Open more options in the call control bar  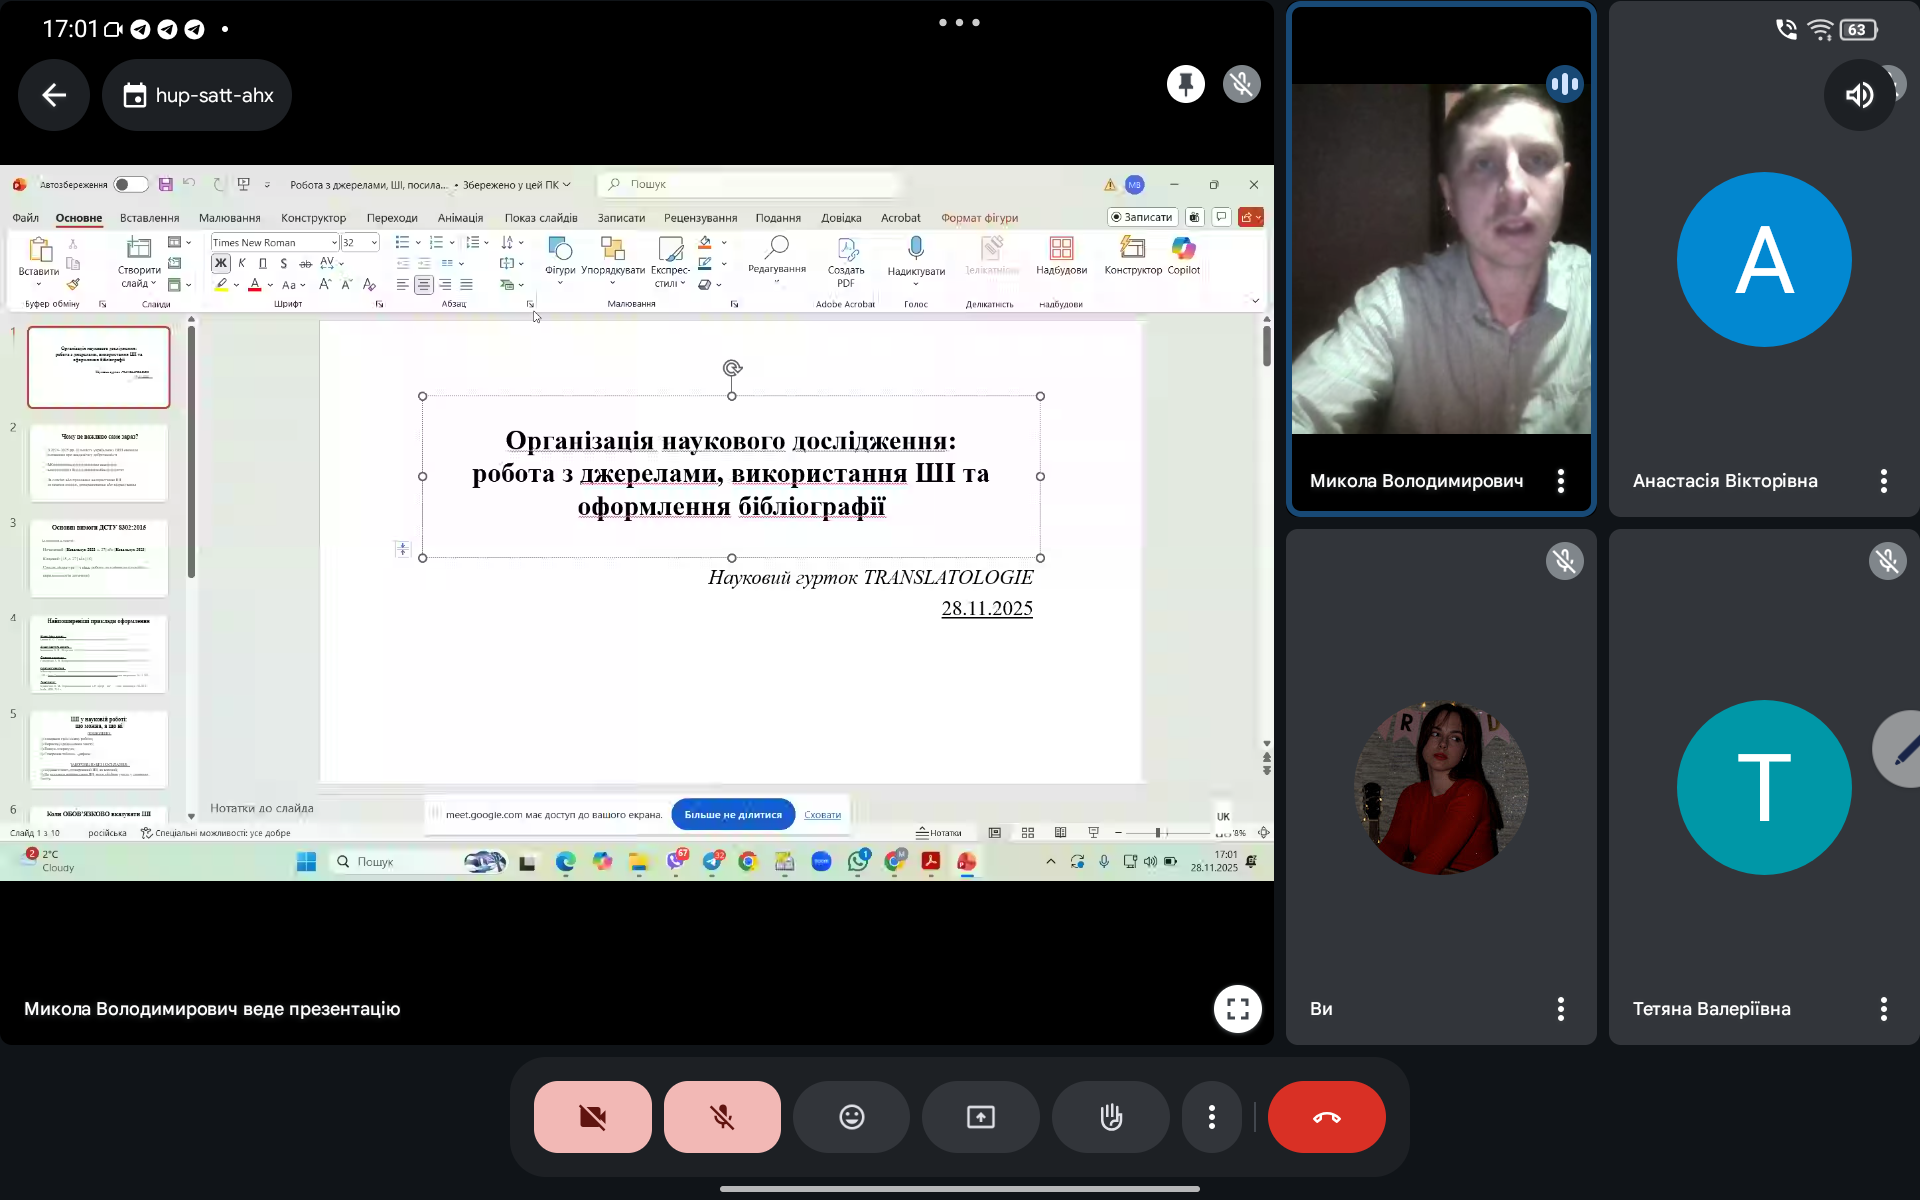pyautogui.click(x=1211, y=1117)
